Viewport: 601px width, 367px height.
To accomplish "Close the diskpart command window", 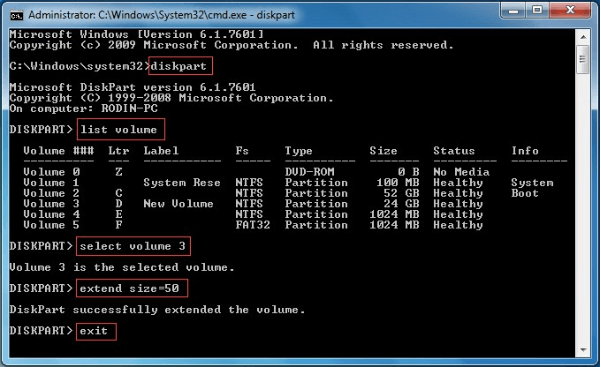I will tap(570, 10).
